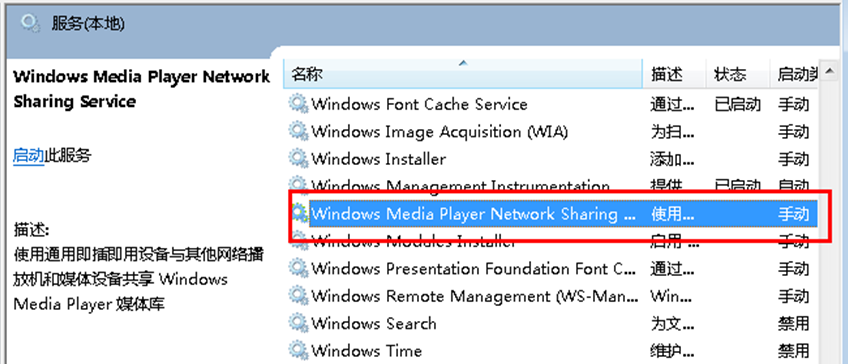This screenshot has height=364, width=848.
Task: Sort services by the 名称 column header
Action: click(463, 74)
